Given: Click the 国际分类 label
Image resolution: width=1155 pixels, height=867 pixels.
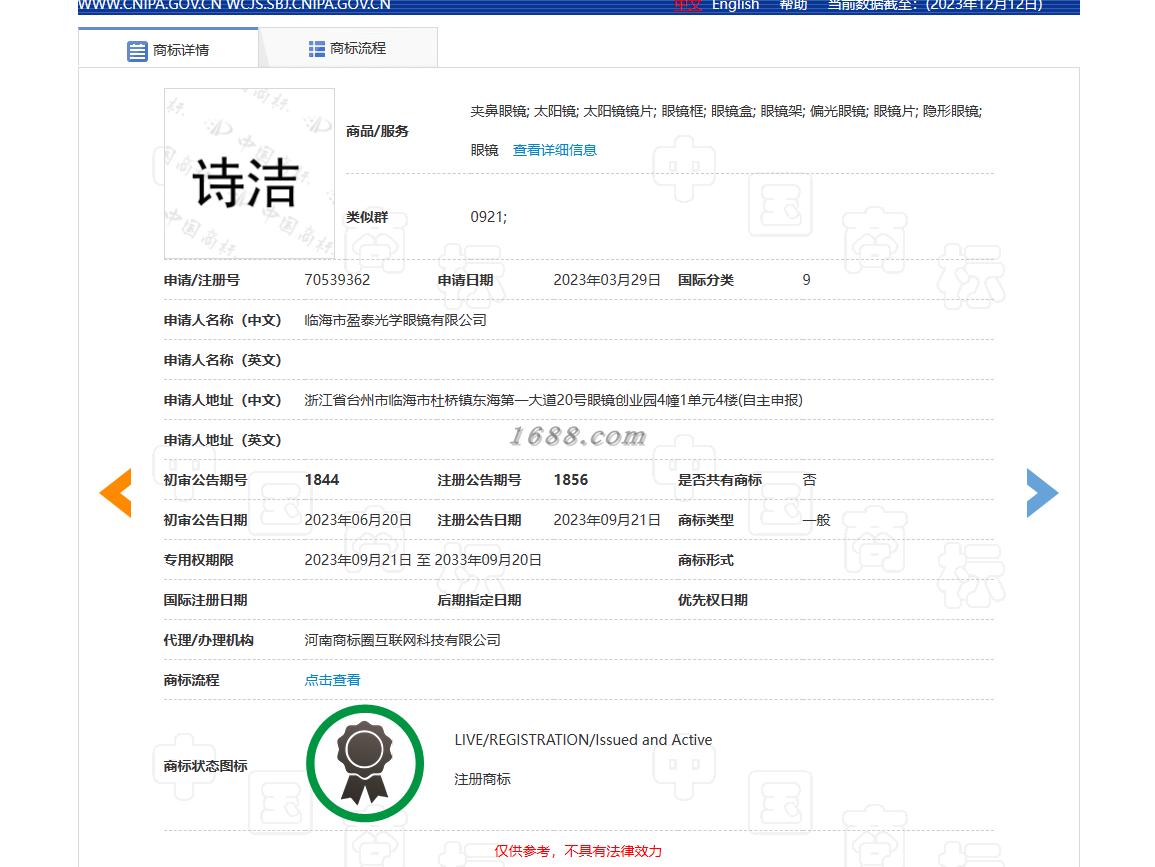Looking at the screenshot, I should click(706, 280).
